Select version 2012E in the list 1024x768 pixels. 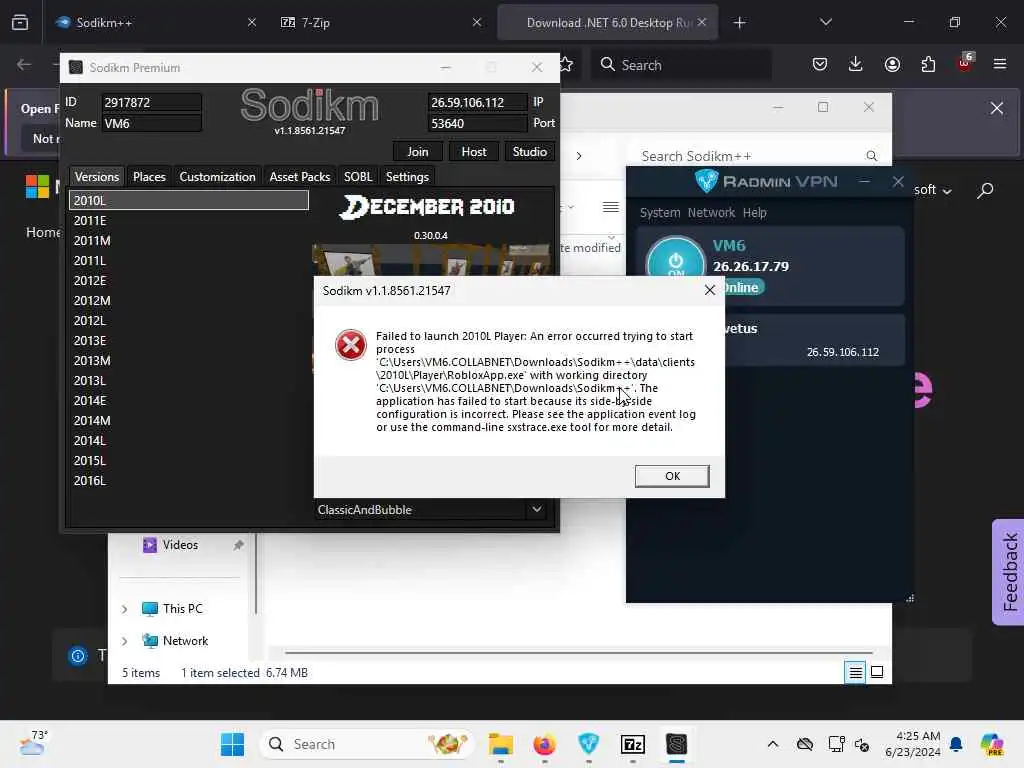tap(189, 280)
